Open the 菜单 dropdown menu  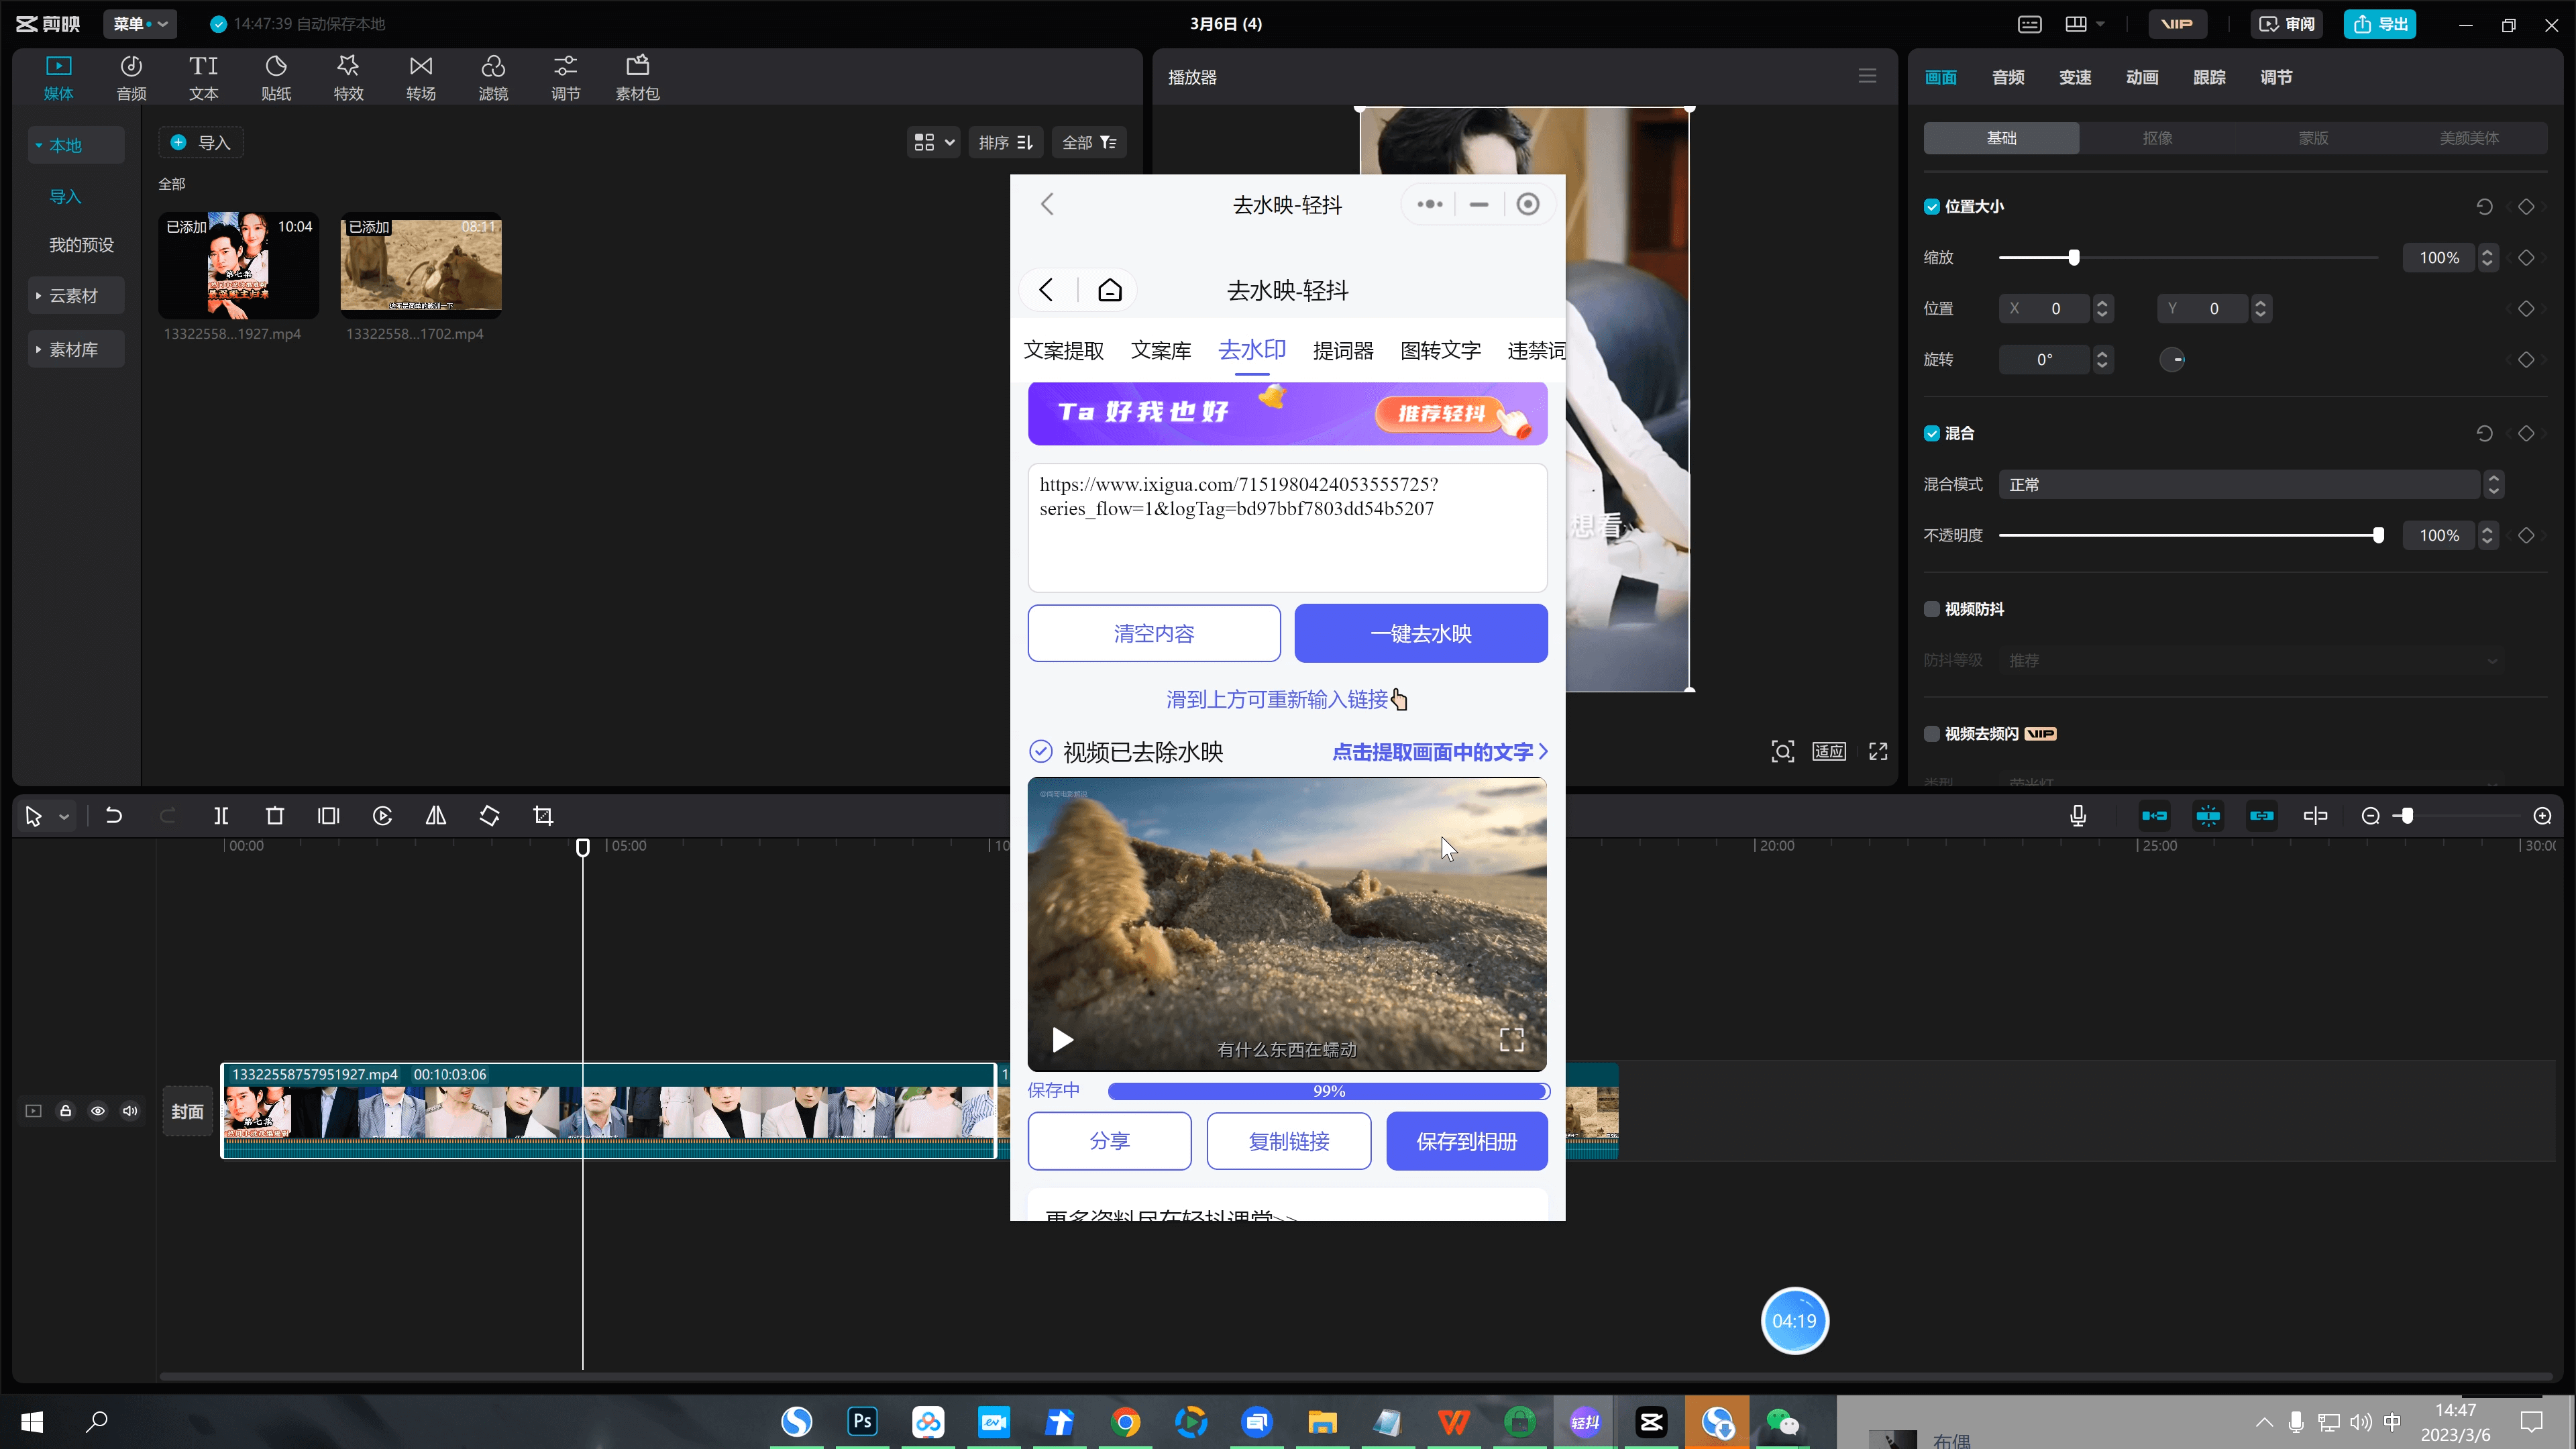pyautogui.click(x=140, y=24)
